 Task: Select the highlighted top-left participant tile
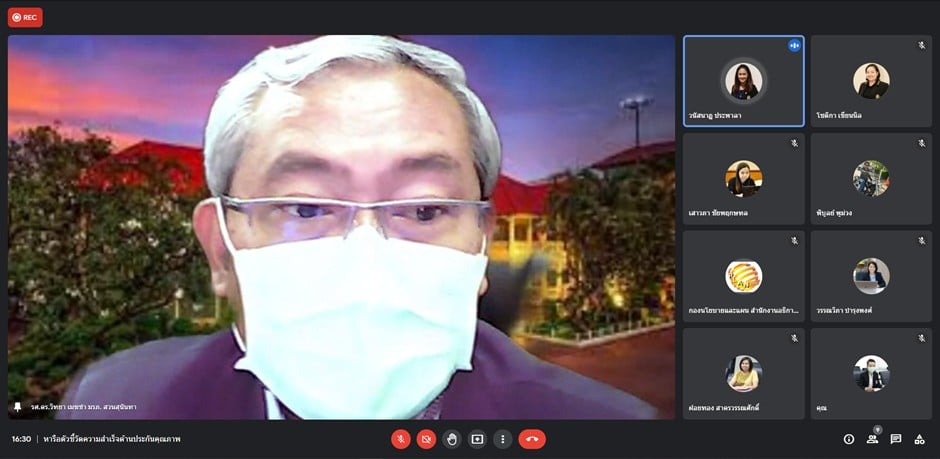coord(743,81)
